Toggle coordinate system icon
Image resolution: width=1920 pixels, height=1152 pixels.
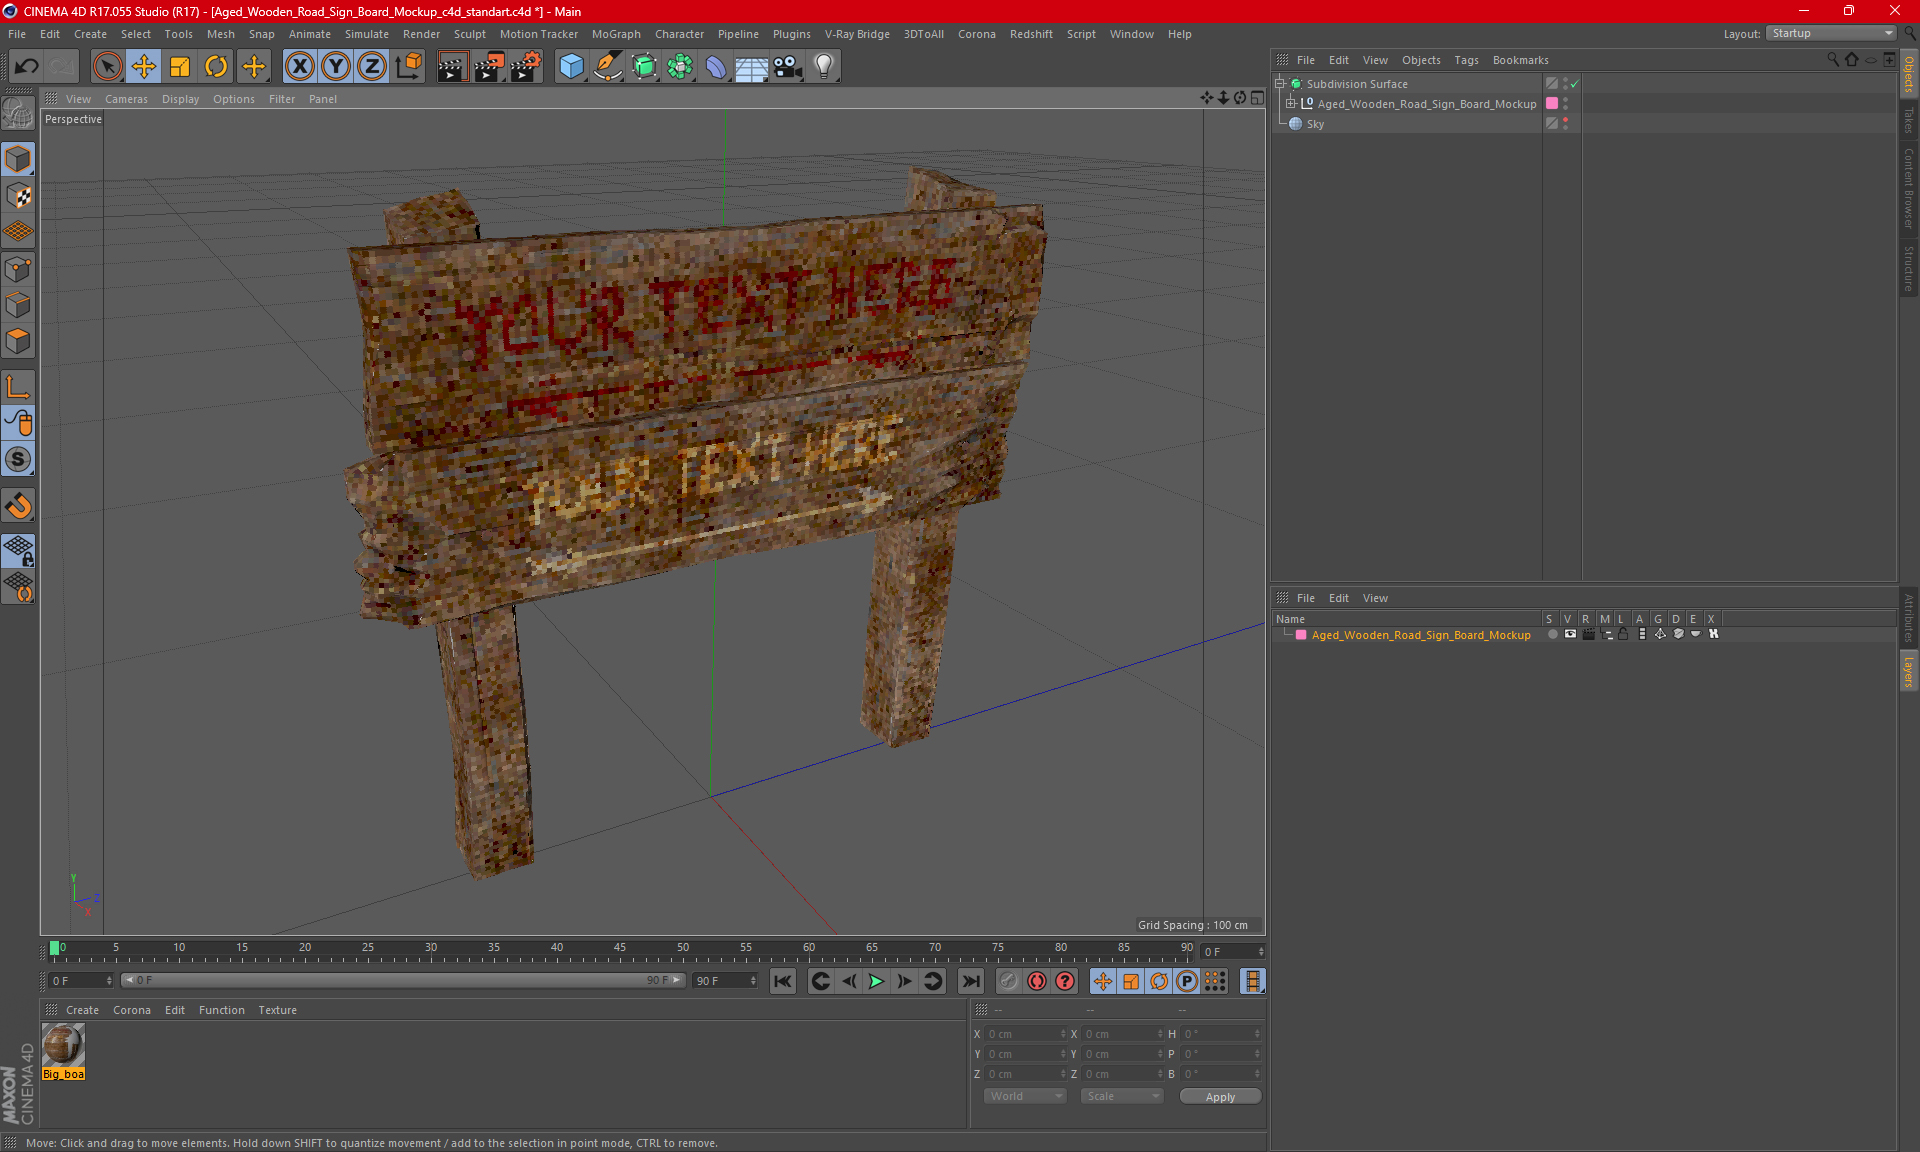pos(409,66)
